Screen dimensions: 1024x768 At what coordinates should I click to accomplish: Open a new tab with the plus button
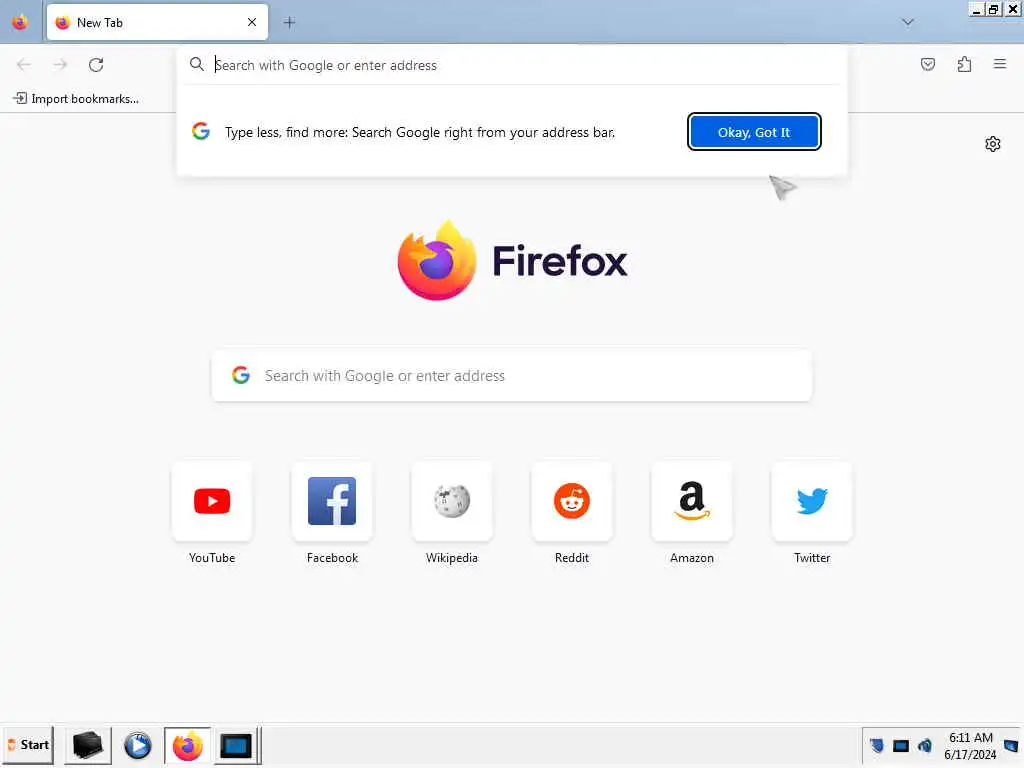tap(289, 22)
